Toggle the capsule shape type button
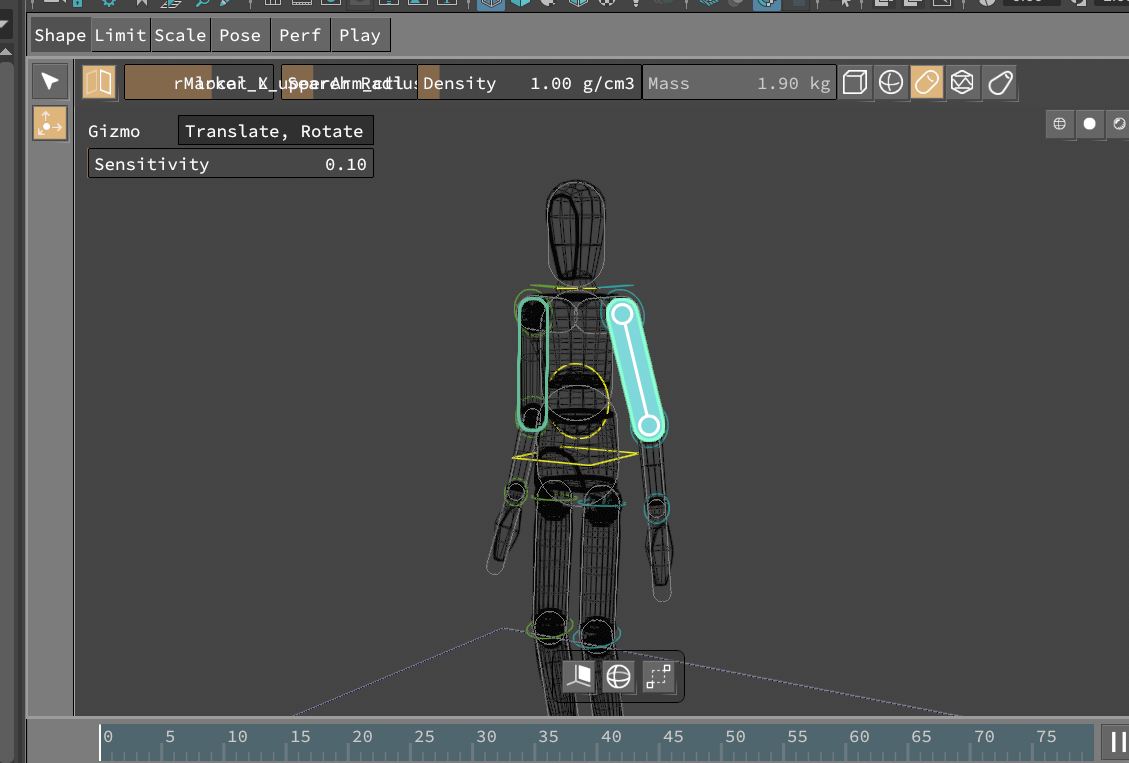 tap(927, 83)
